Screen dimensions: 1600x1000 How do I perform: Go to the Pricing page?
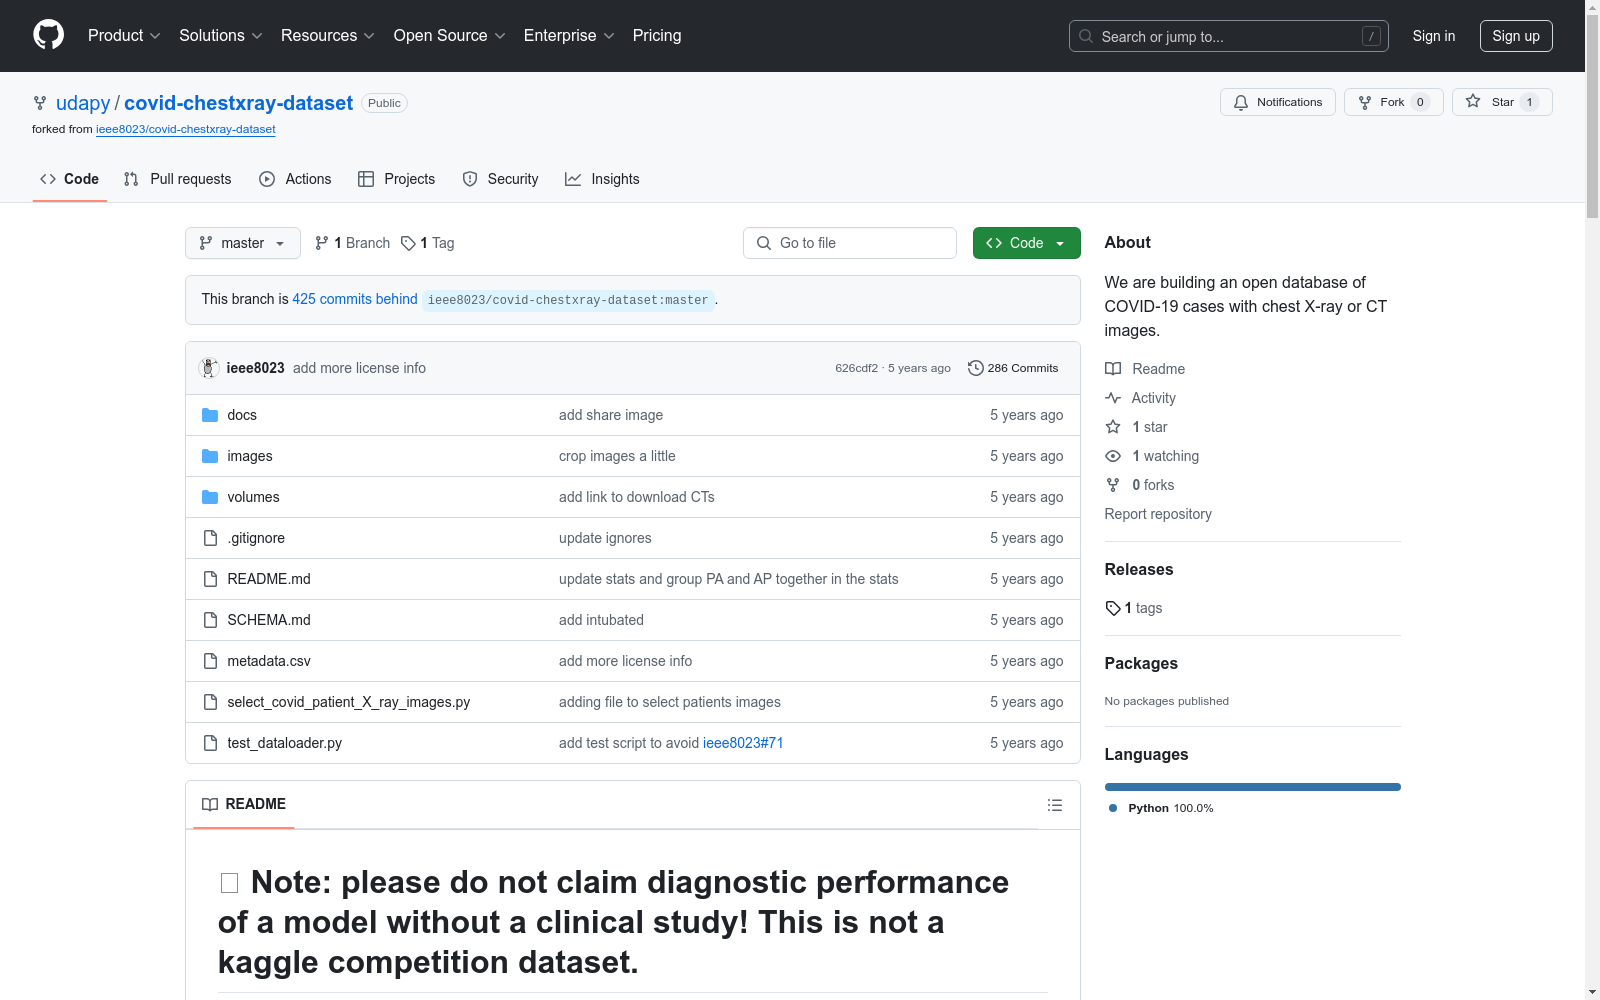[x=657, y=36]
